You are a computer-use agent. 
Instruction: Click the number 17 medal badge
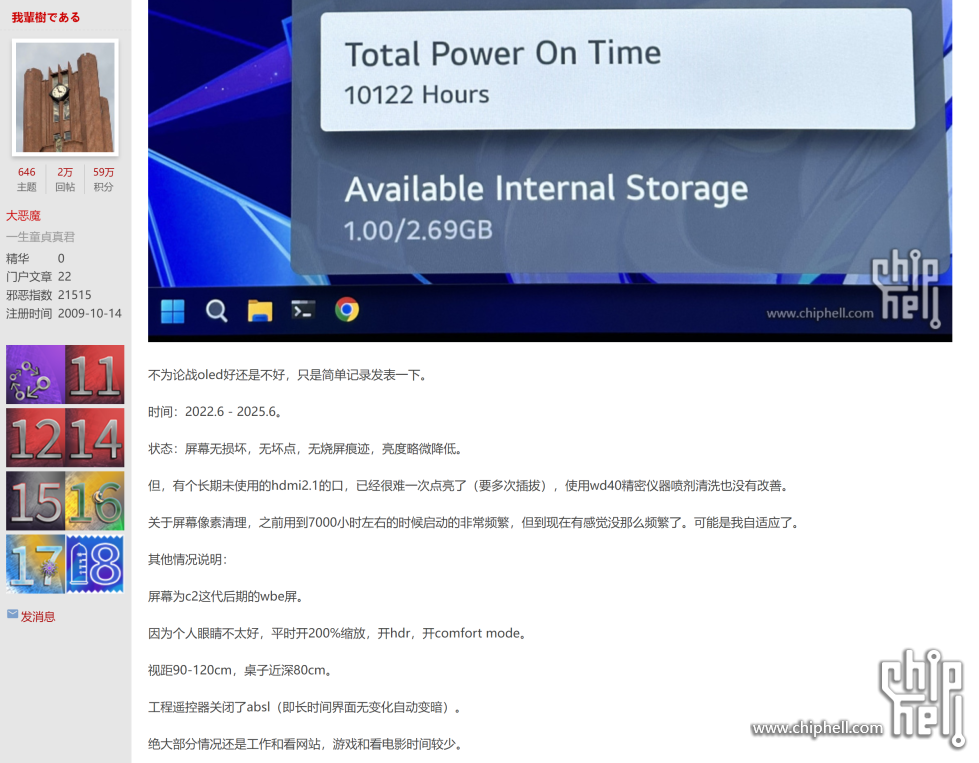[x=36, y=564]
